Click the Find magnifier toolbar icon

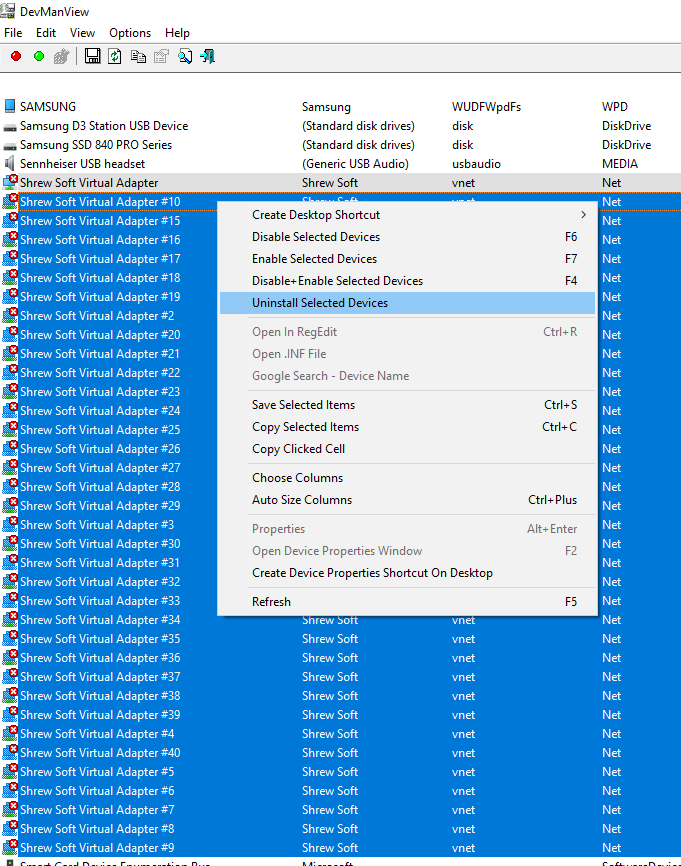click(x=185, y=56)
